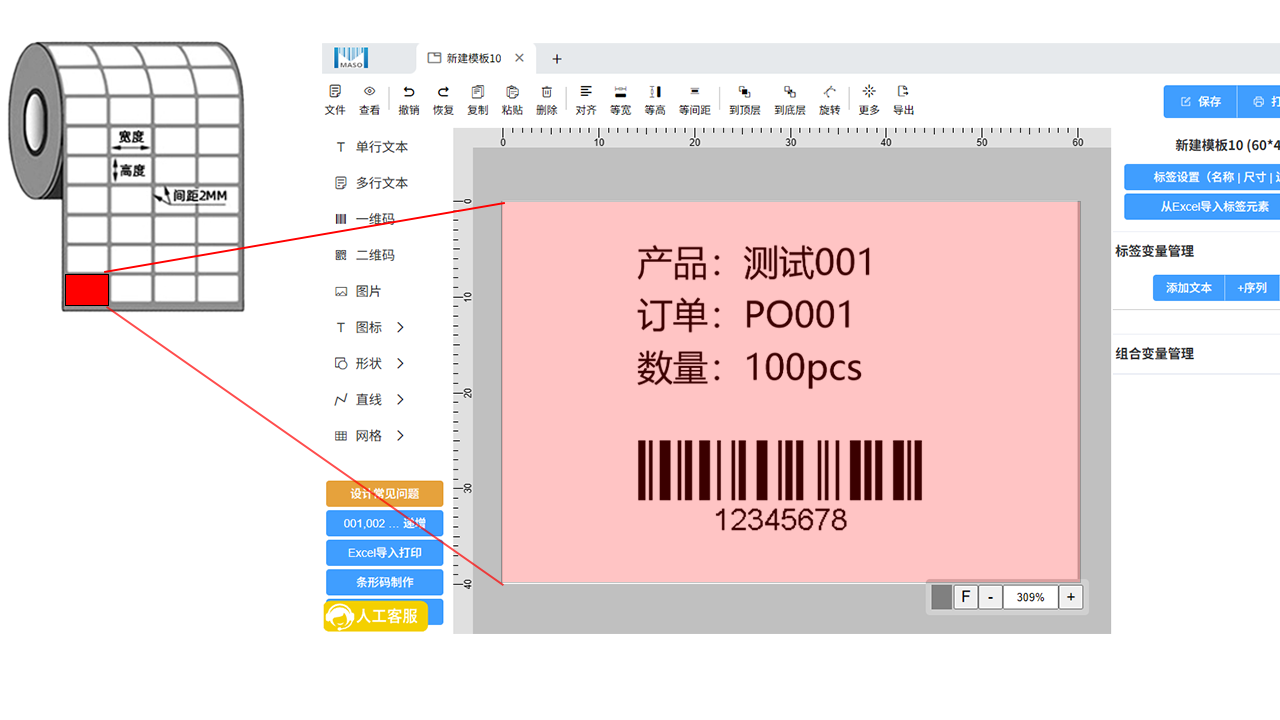Close the 新建模板10 tab
Viewport: 1280px width, 720px height.
coord(517,58)
